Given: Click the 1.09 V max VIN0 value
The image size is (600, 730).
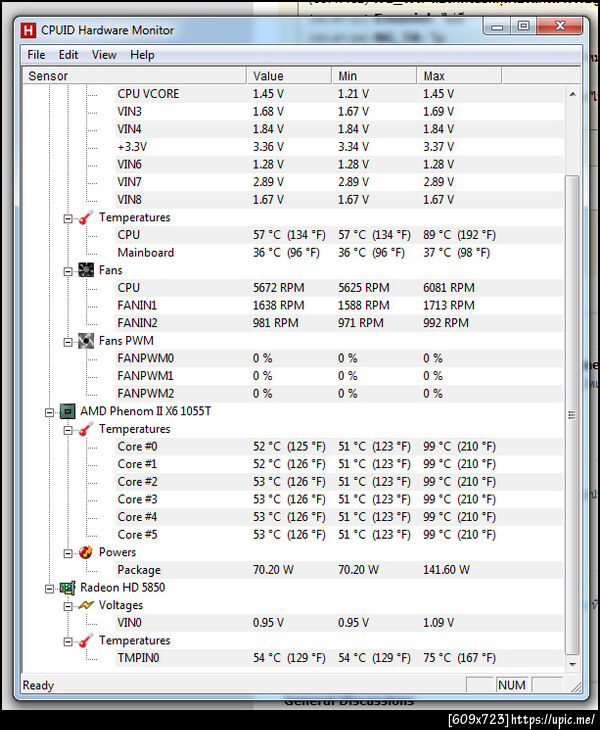Looking at the screenshot, I should tap(438, 623).
